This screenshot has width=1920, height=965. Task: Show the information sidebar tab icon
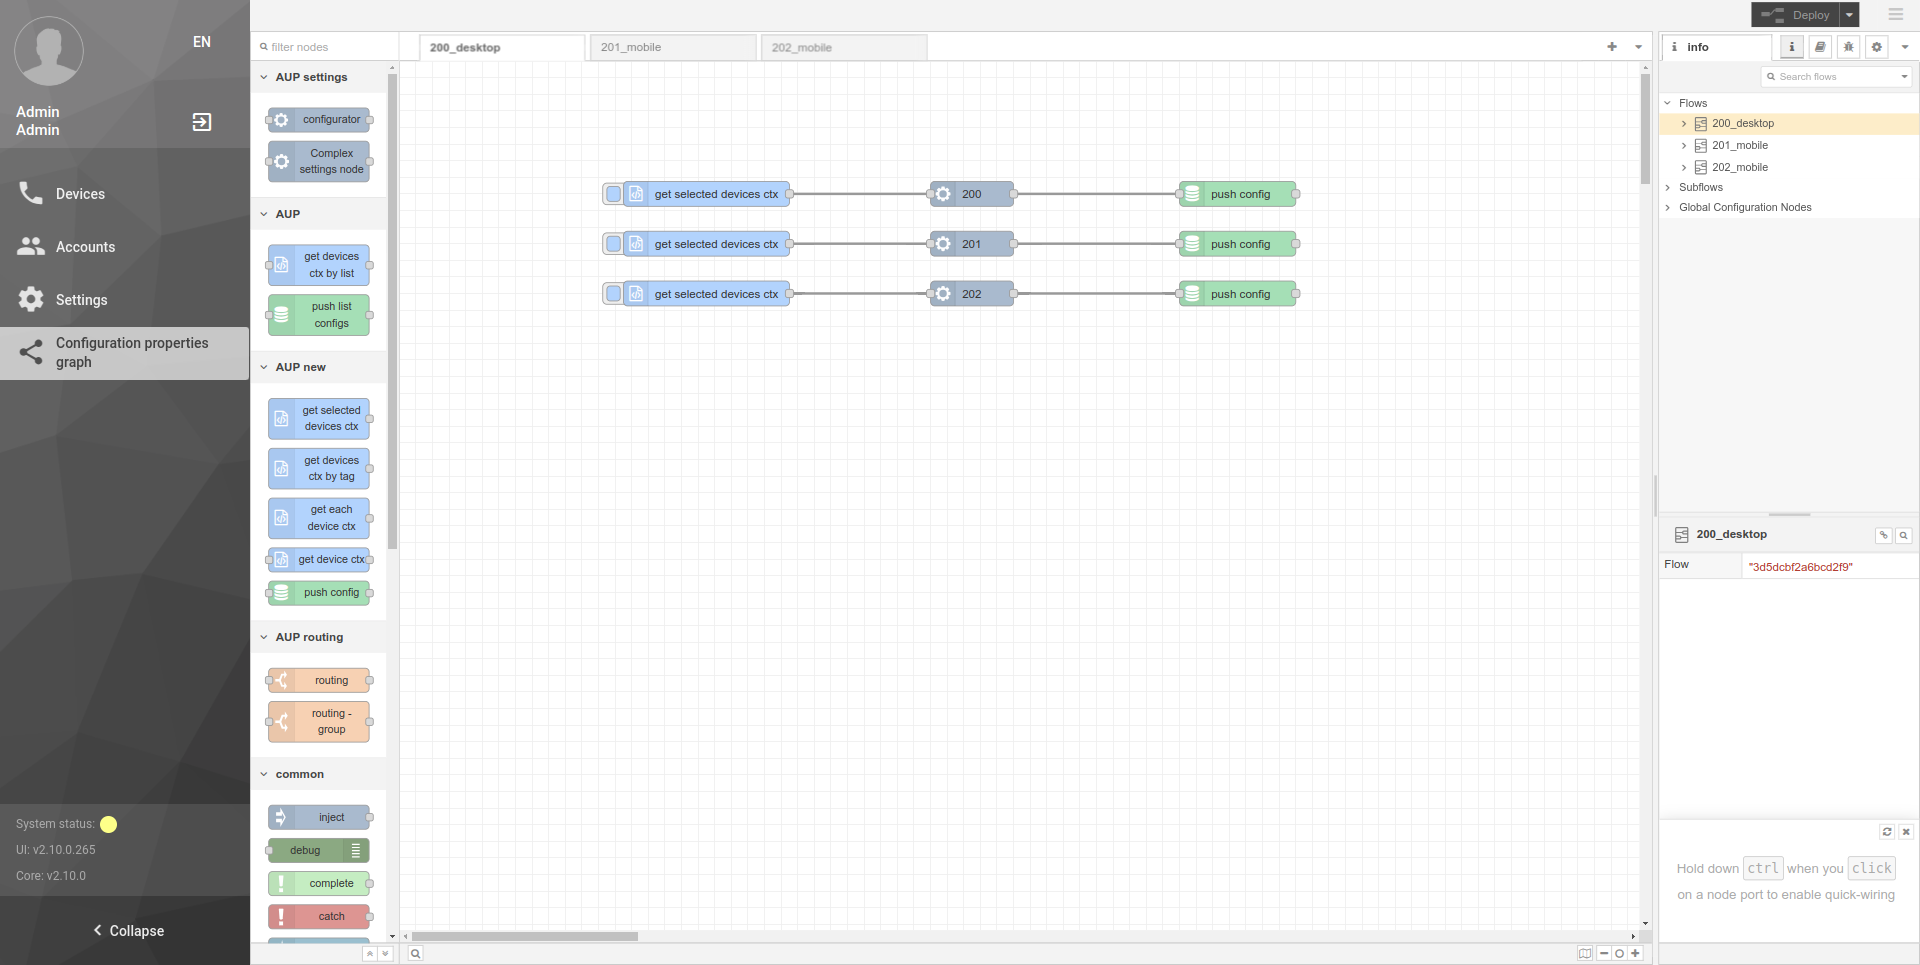click(x=1792, y=47)
